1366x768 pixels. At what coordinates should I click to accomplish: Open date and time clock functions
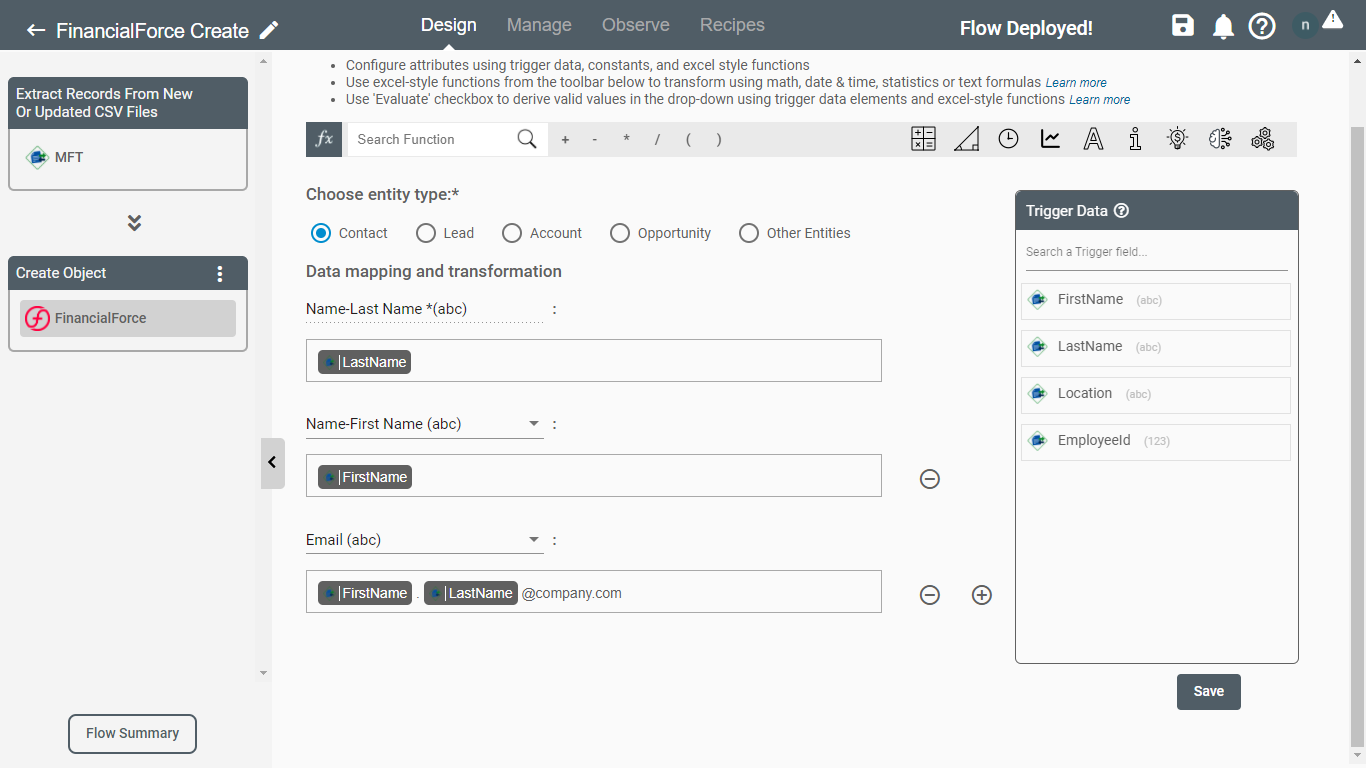tap(1008, 139)
